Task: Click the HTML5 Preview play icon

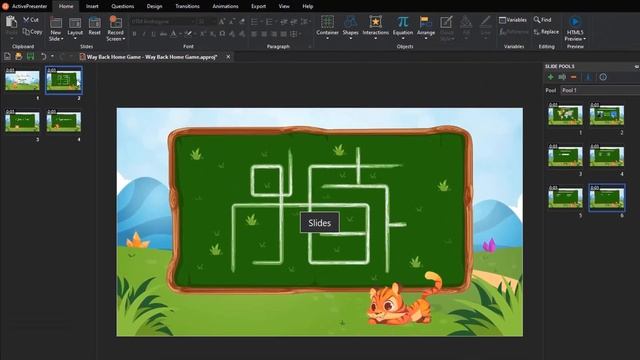Action: [575, 22]
